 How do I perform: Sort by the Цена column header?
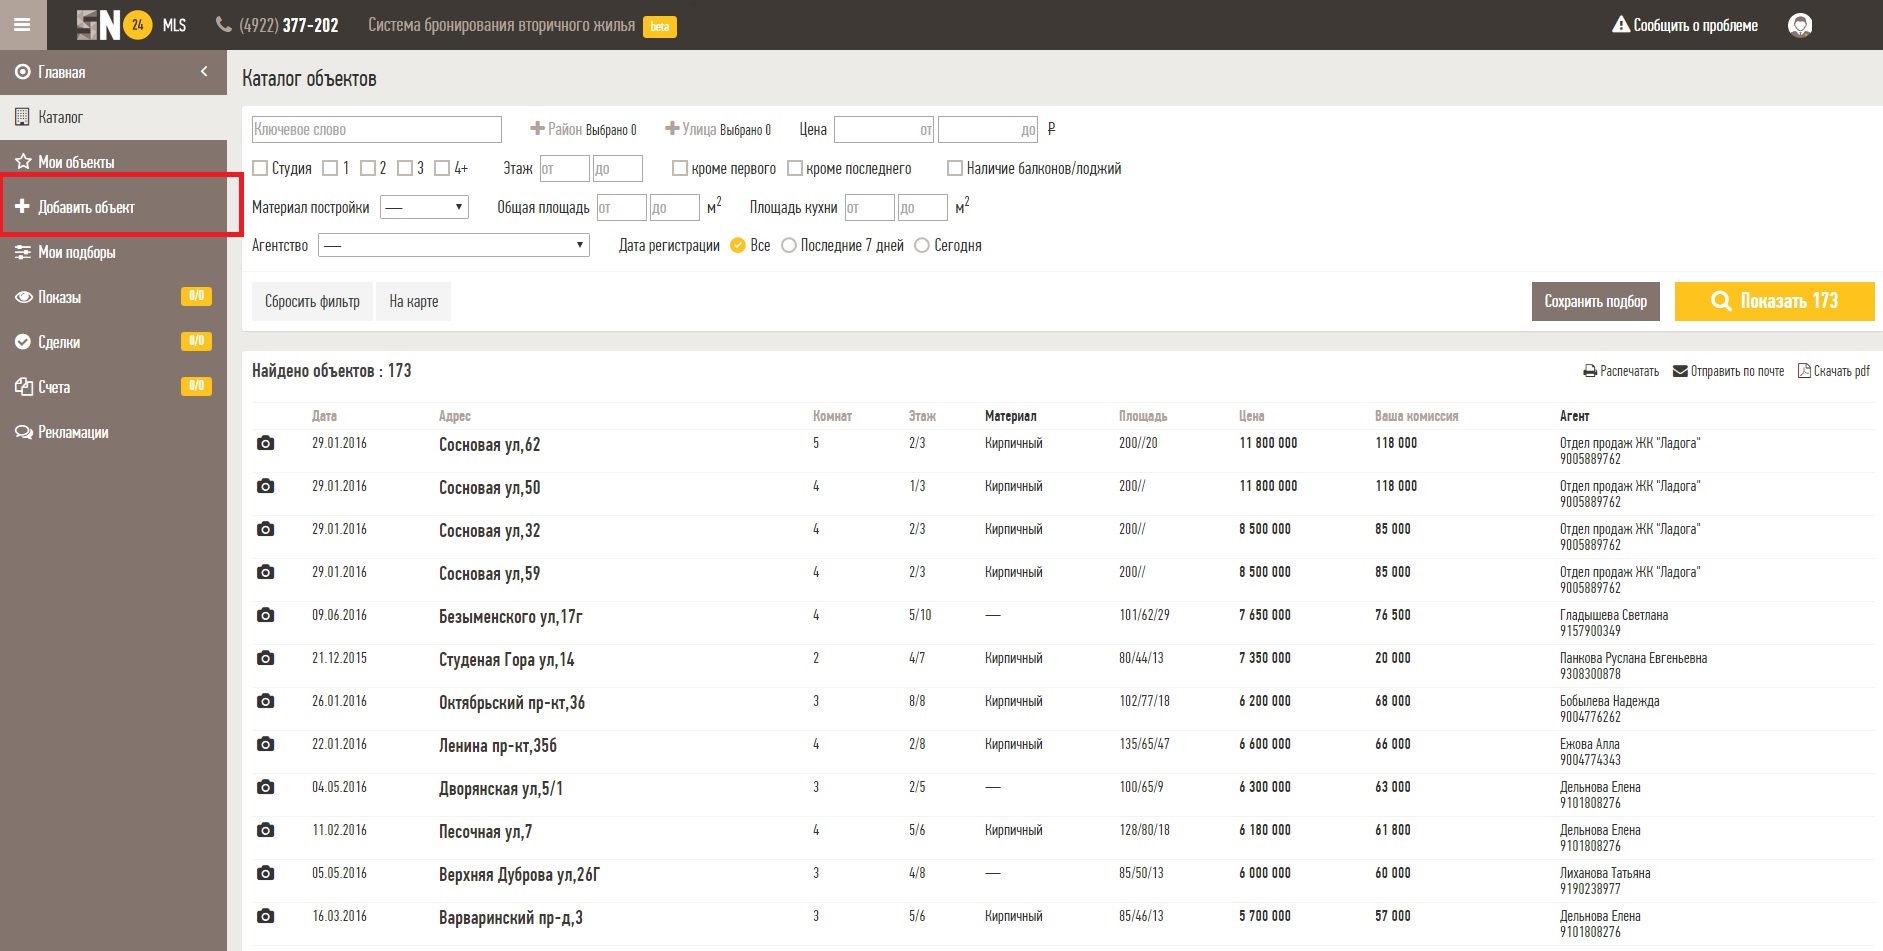coord(1251,416)
